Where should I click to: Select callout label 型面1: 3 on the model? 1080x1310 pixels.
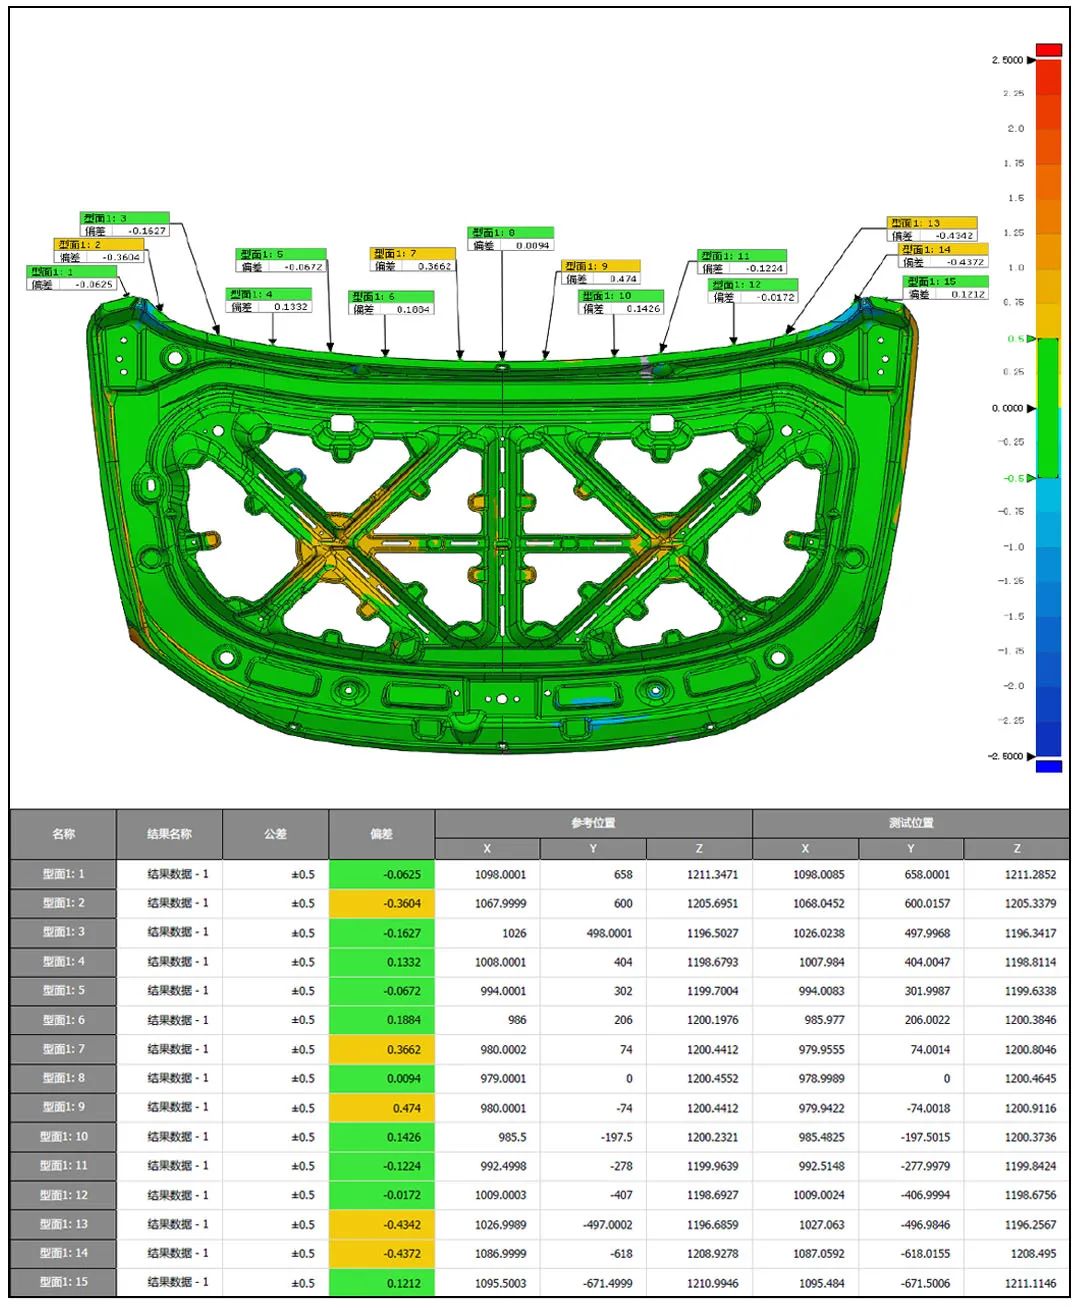tap(125, 218)
